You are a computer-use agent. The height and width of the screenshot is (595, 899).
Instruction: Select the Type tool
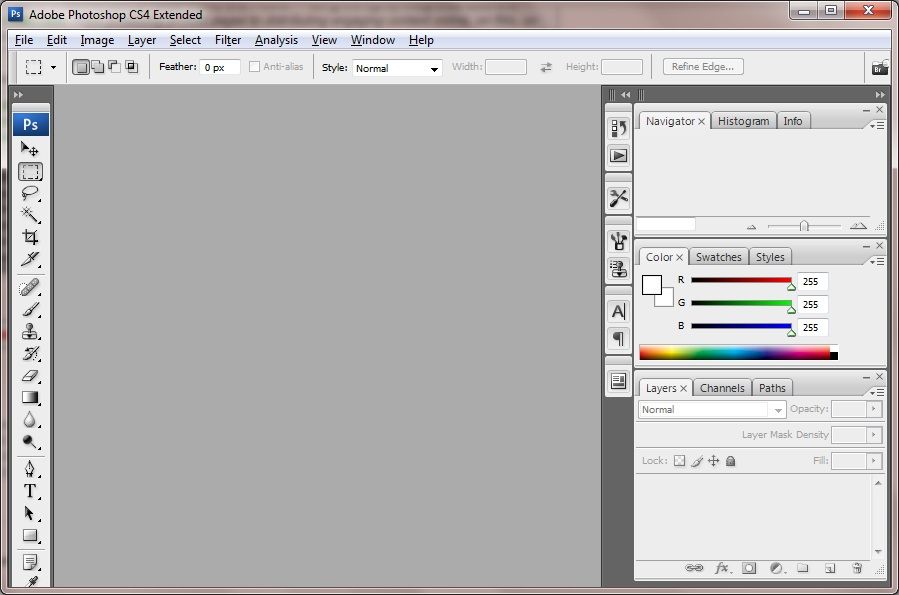coord(30,491)
